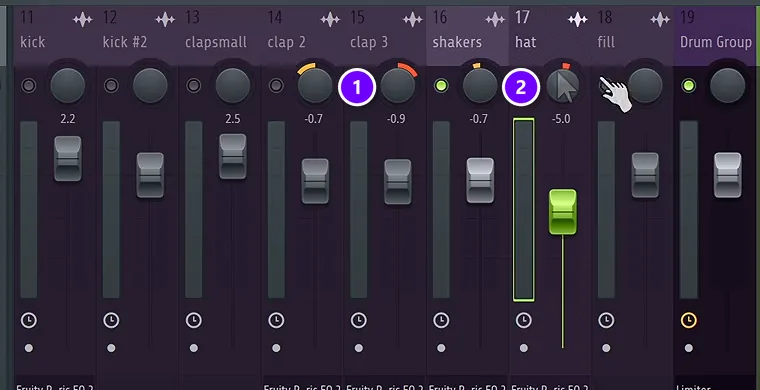Toggle mute LED on kick track
The height and width of the screenshot is (390, 760).
coord(29,86)
